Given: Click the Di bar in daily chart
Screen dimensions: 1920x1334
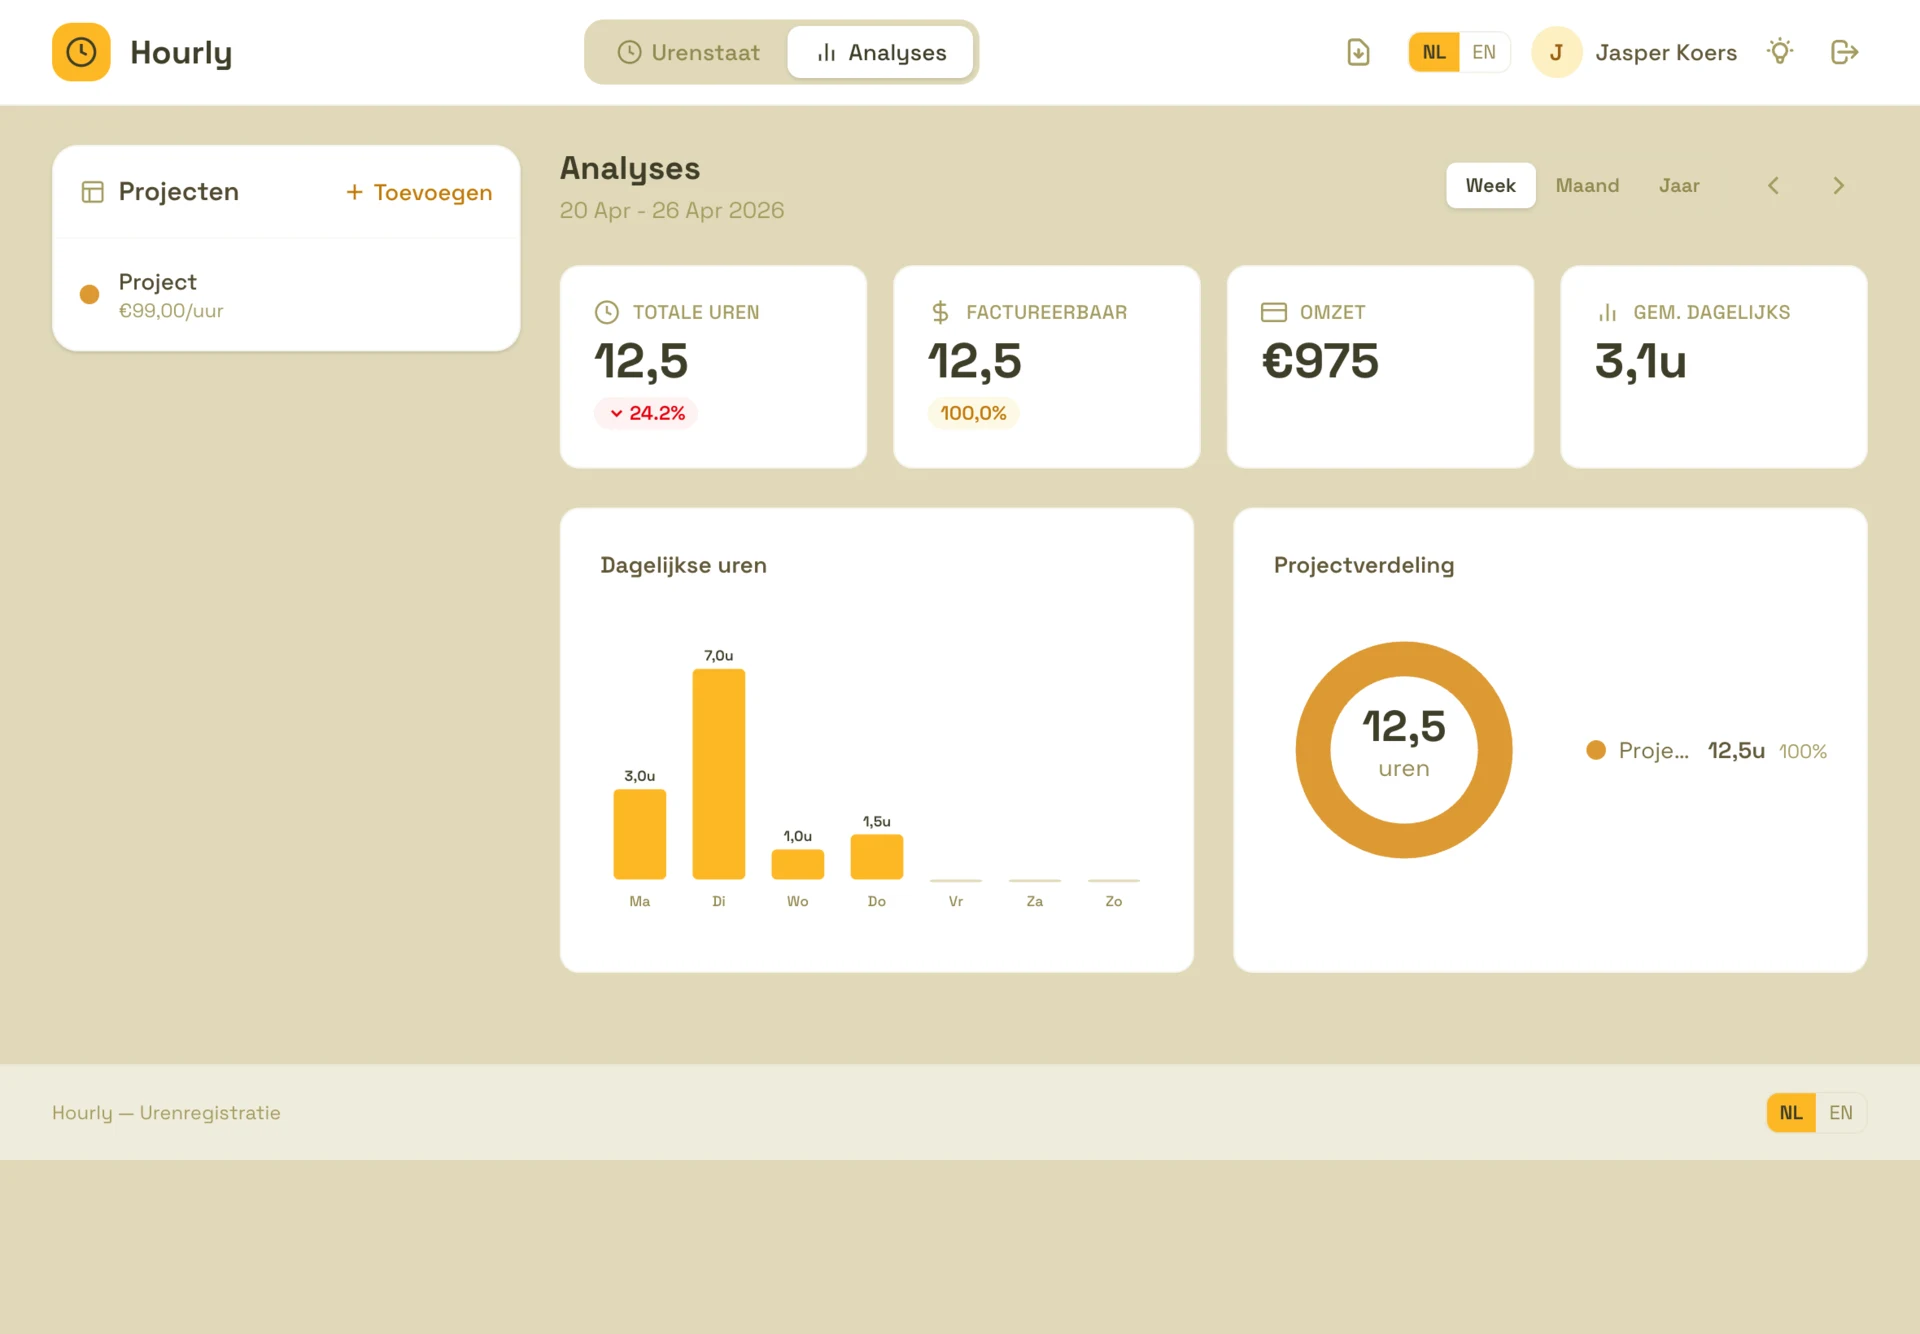Looking at the screenshot, I should point(718,774).
